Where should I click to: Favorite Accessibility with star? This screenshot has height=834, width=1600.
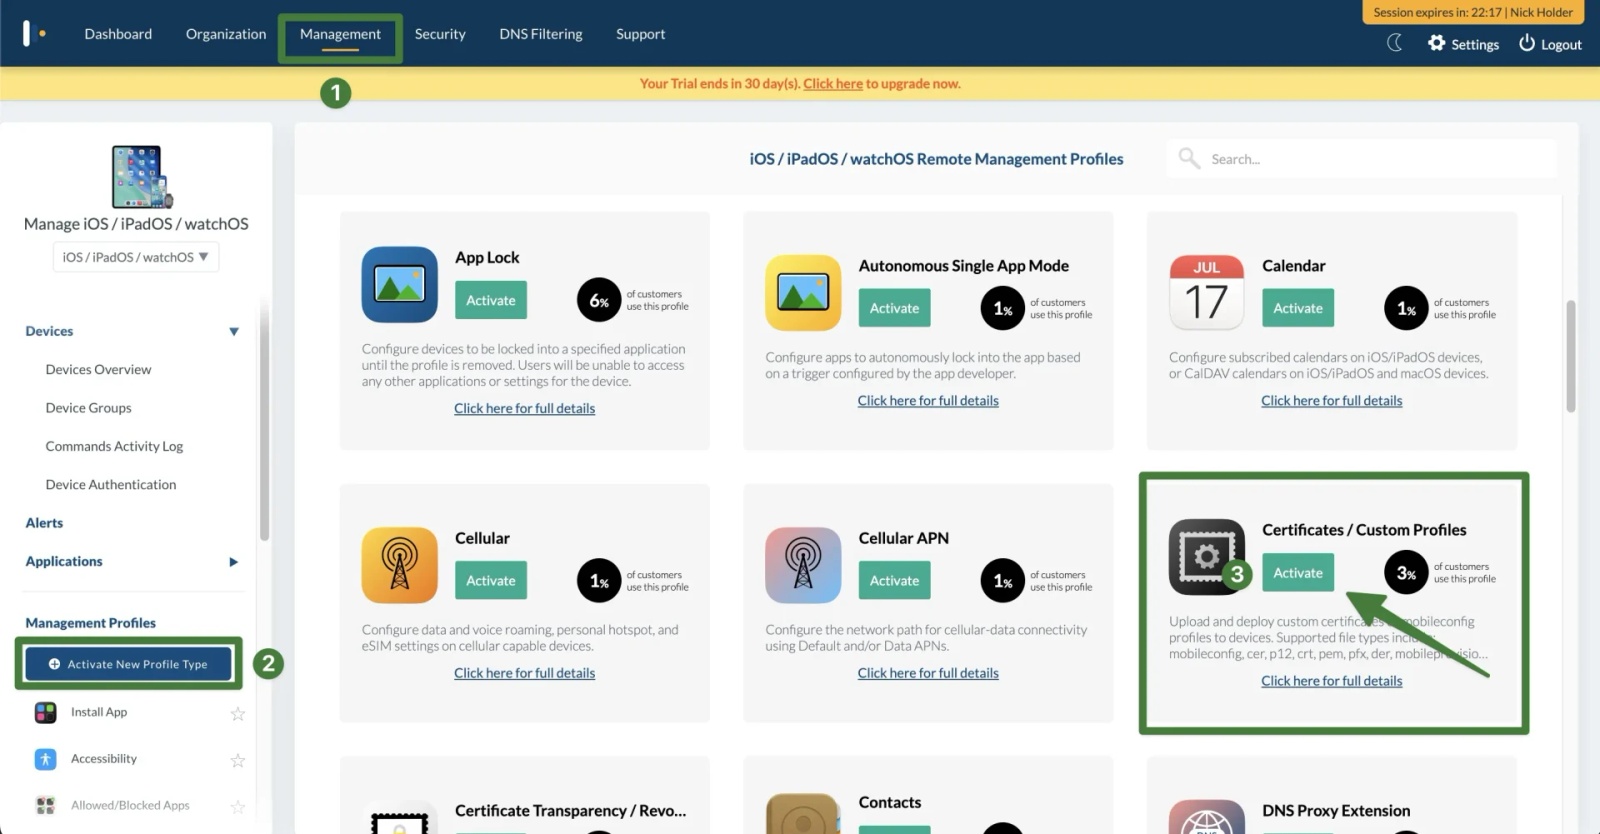tap(238, 760)
